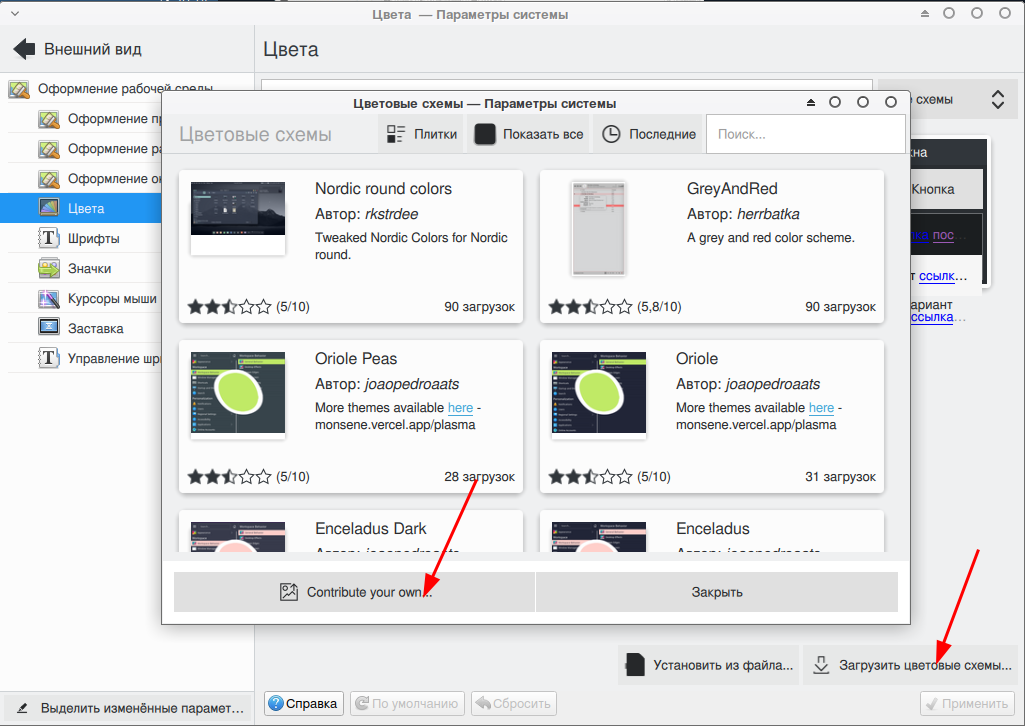Select the Шрифты sidebar icon
The height and width of the screenshot is (726, 1025).
pos(49,239)
